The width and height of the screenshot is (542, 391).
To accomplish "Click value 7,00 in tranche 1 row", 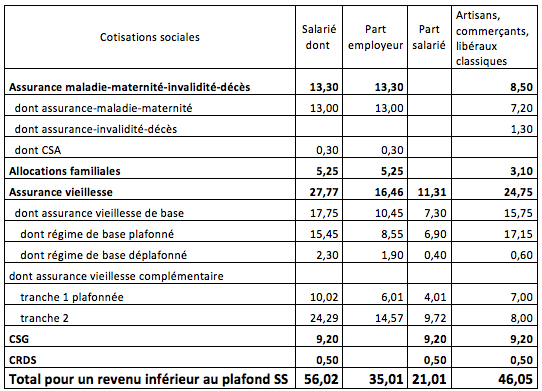I will click(x=522, y=297).
